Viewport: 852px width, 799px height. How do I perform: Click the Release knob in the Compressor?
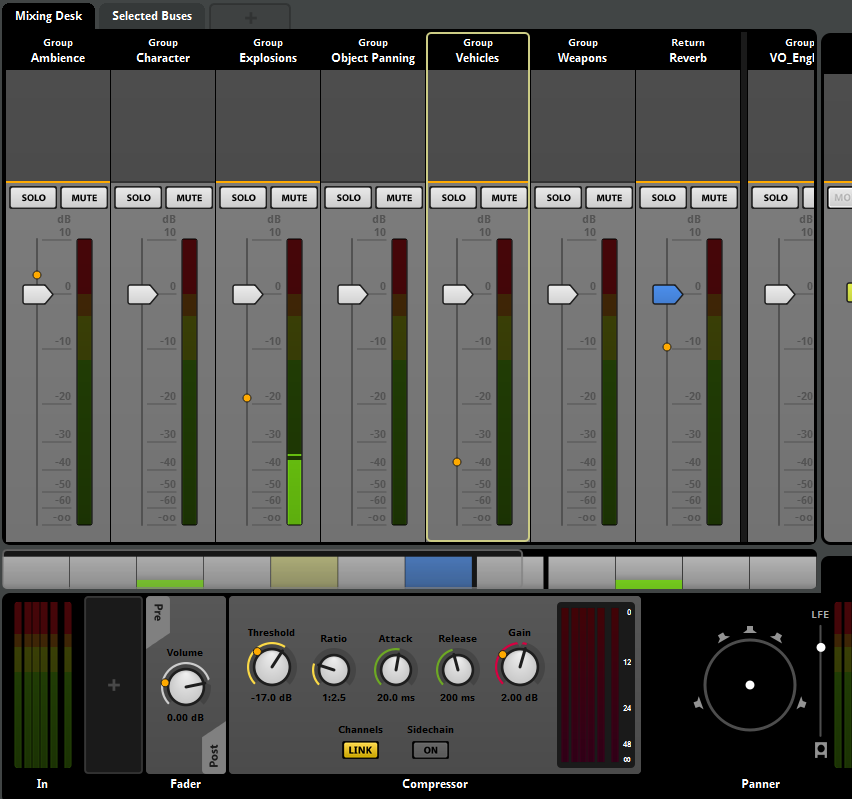(x=457, y=667)
